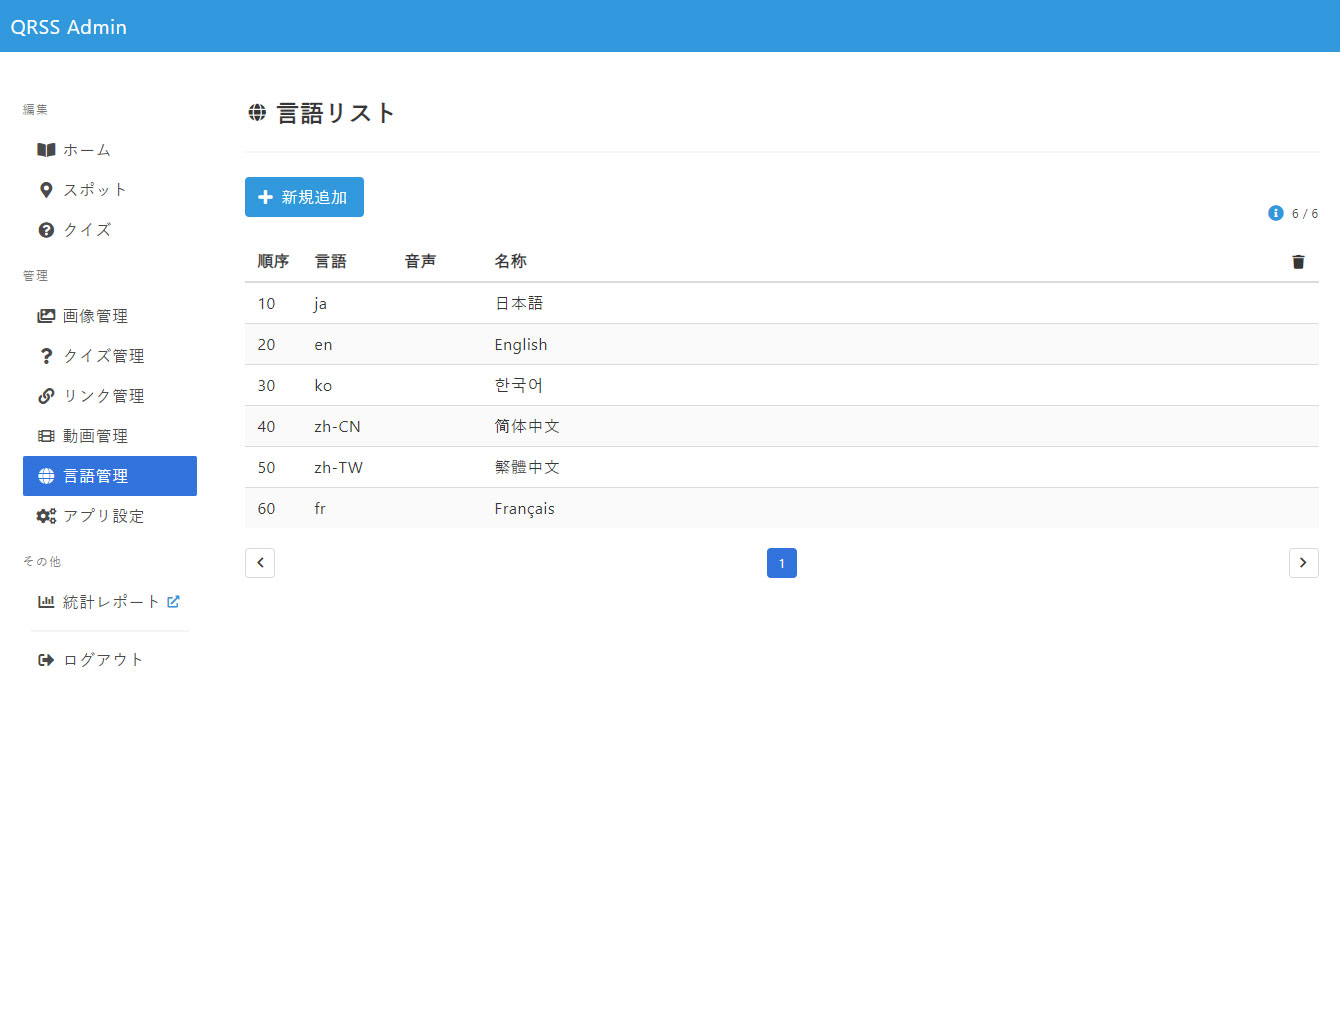
Task: Select 言語管理 in the sidebar
Action: [x=109, y=476]
